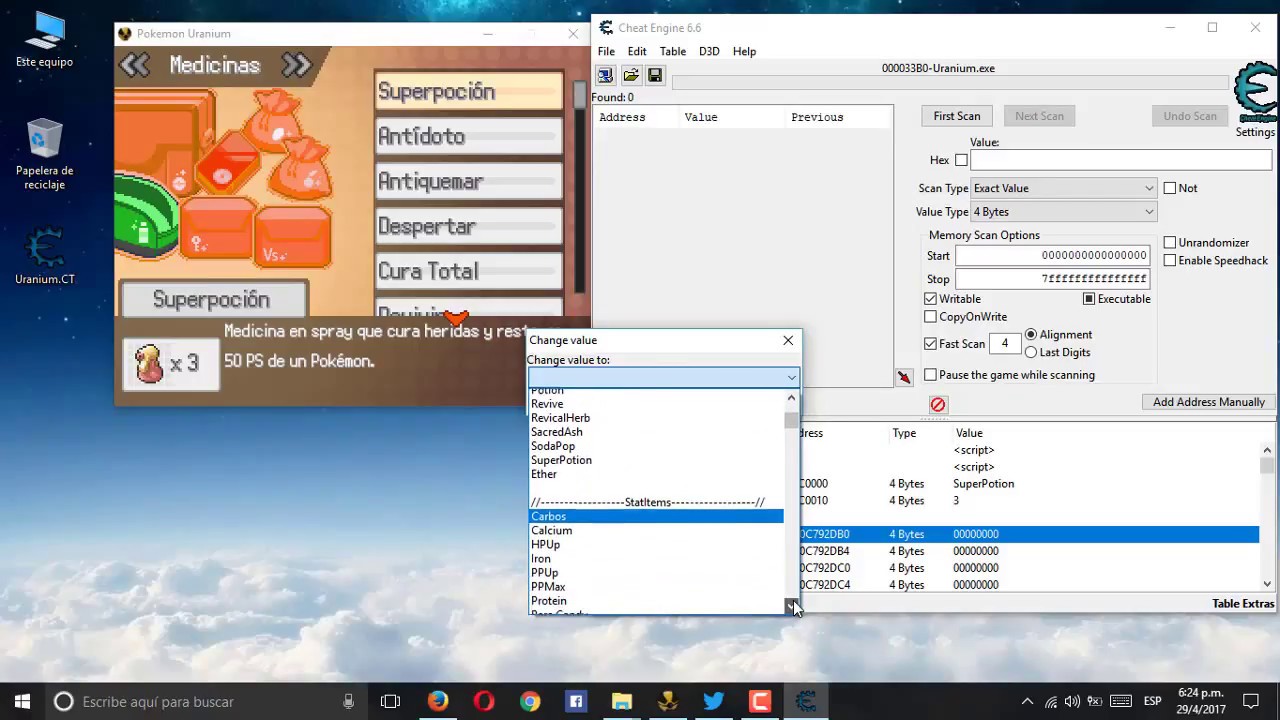Screen dimensions: 1280x720
Task: Toggle the Writable checkbox
Action: 931,299
